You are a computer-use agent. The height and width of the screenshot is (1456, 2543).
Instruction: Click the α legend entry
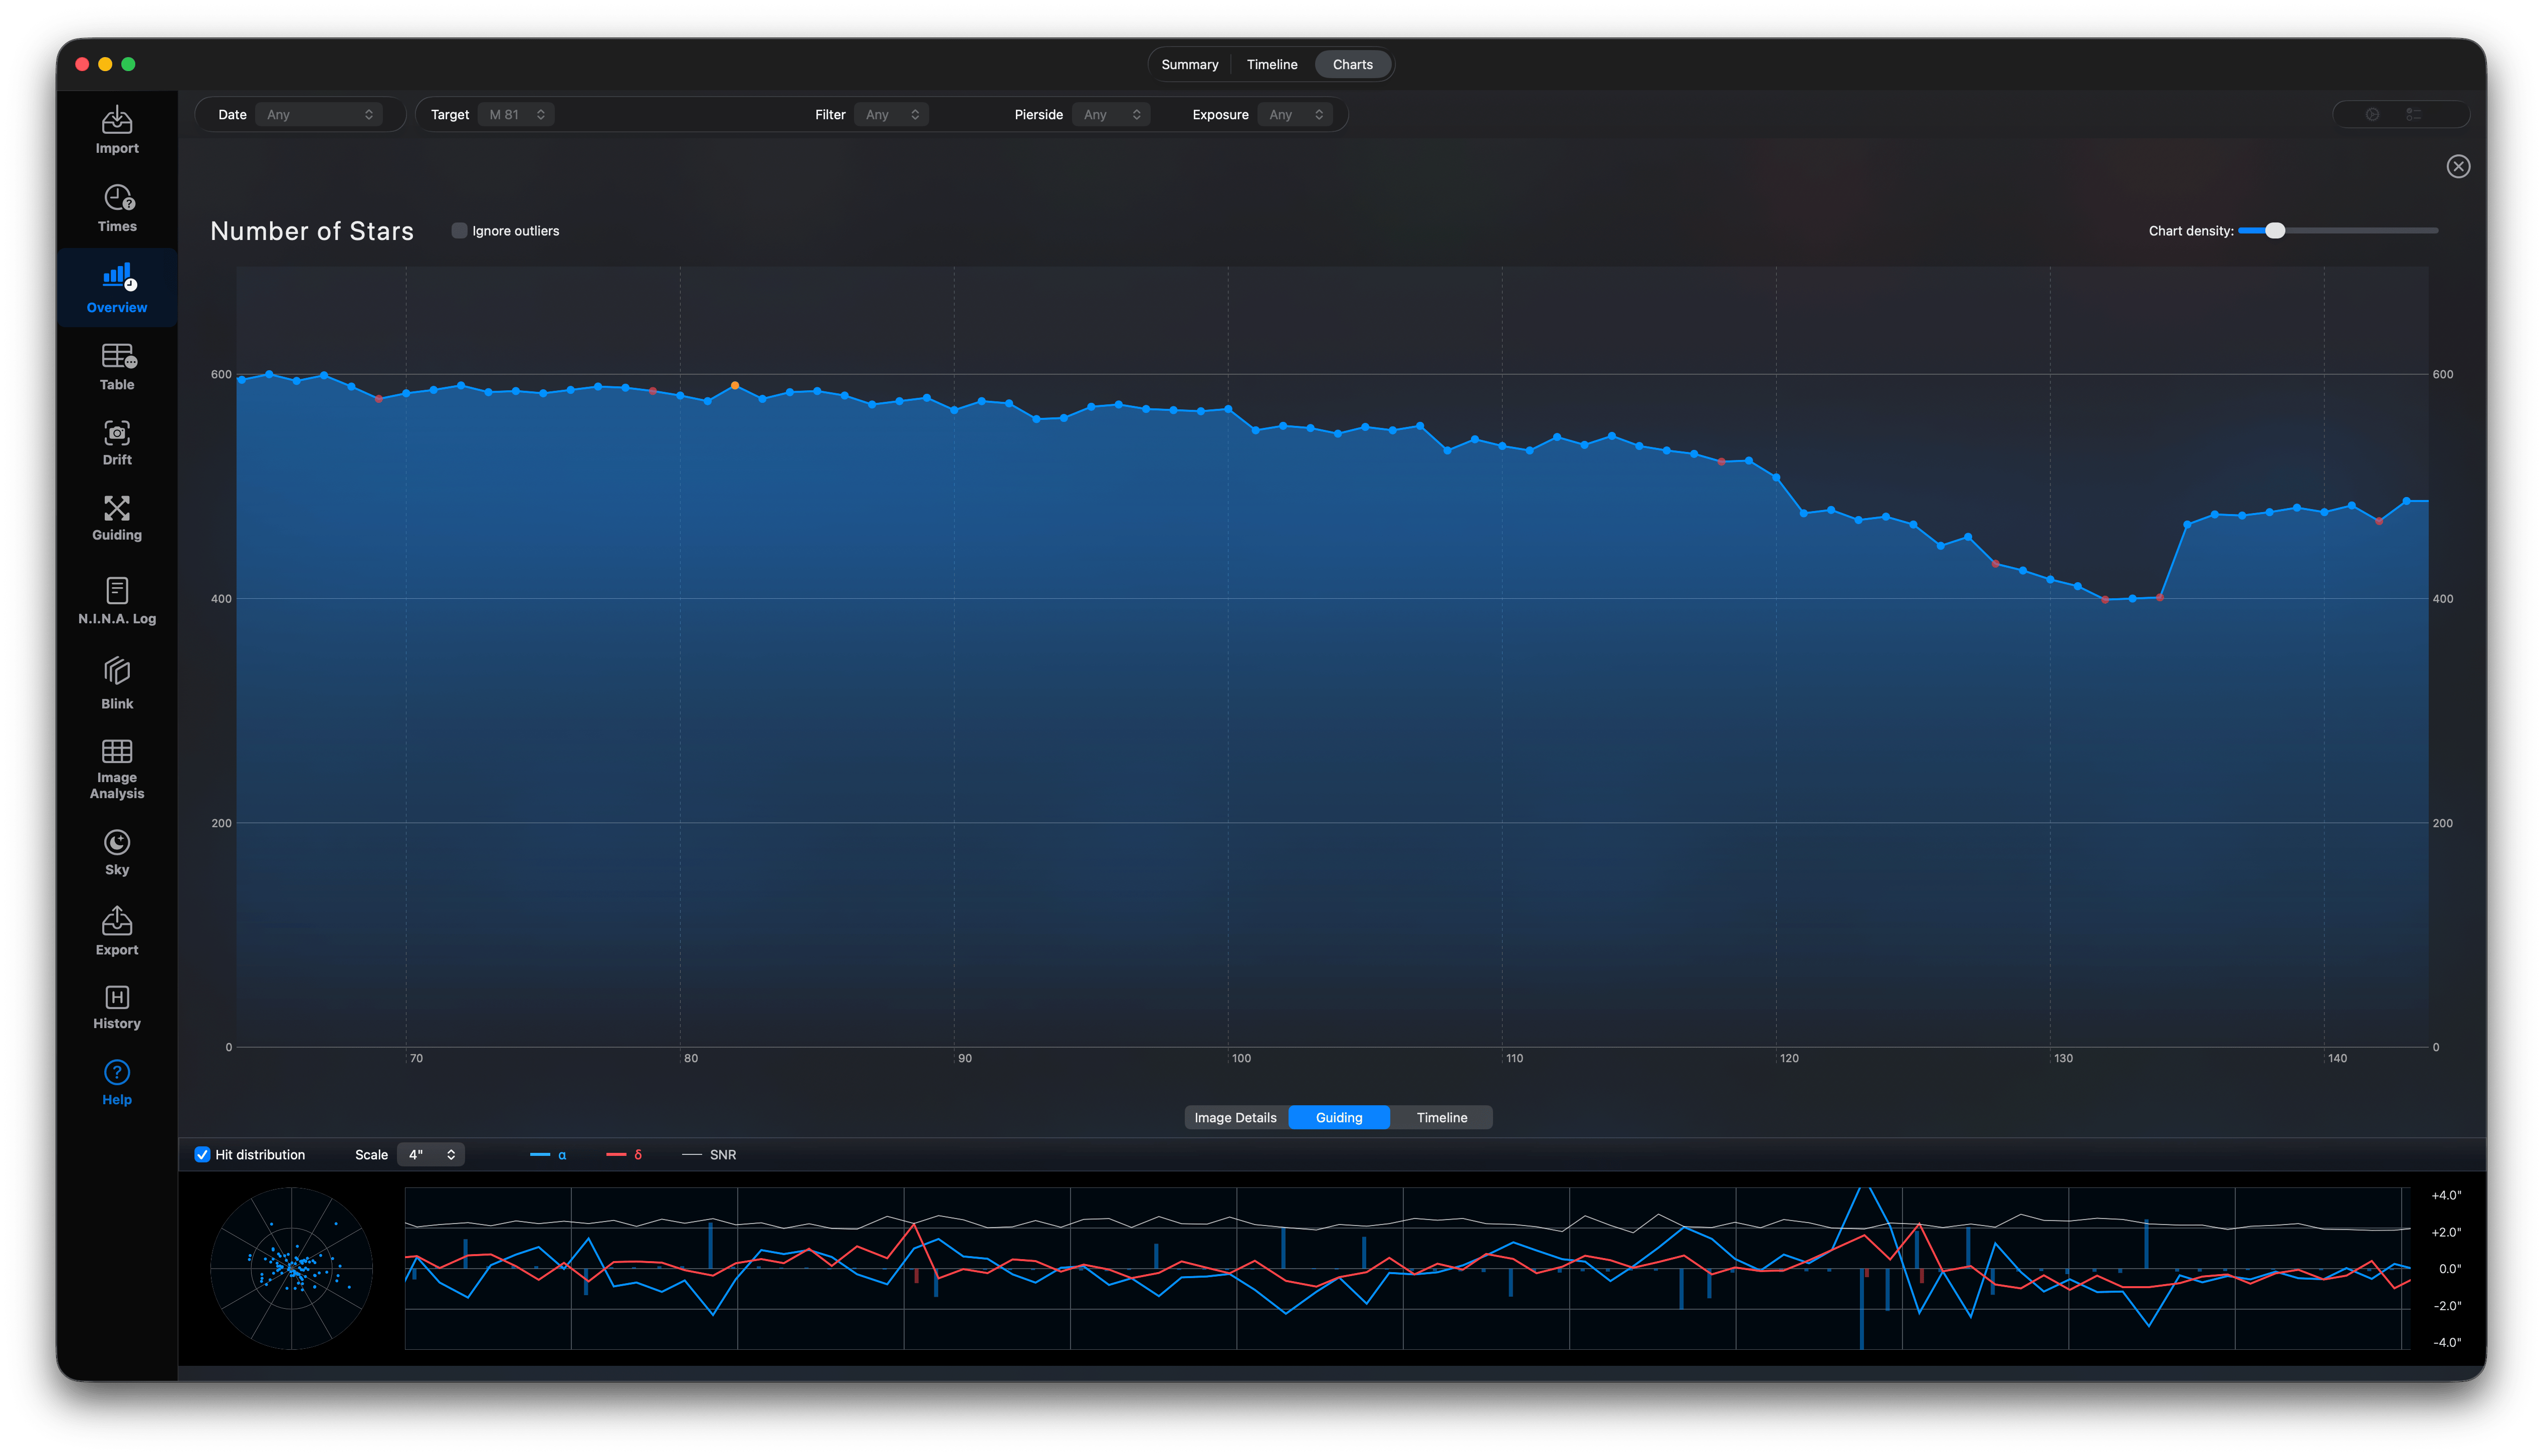tap(549, 1154)
